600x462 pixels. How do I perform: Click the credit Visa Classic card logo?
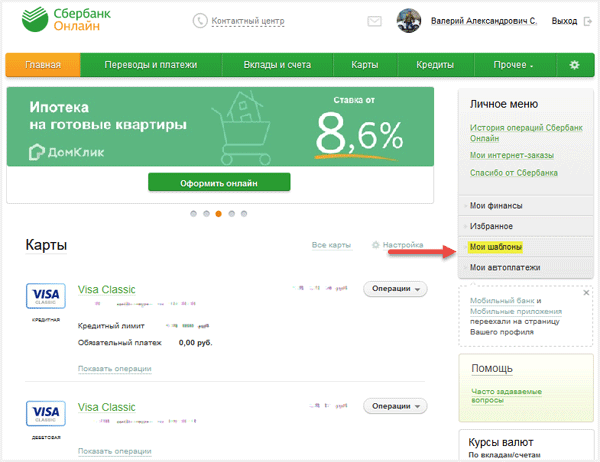[x=46, y=296]
